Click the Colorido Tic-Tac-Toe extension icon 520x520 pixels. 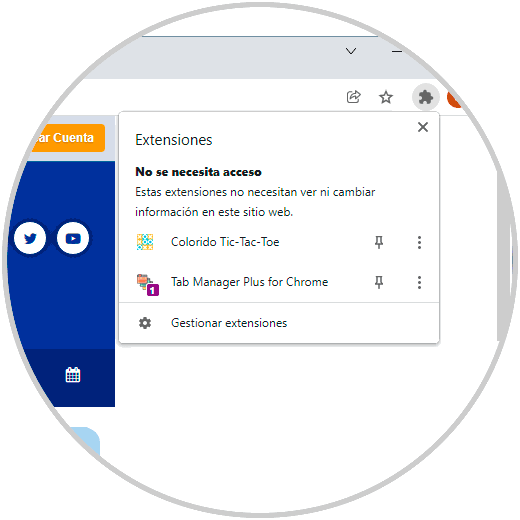(145, 242)
